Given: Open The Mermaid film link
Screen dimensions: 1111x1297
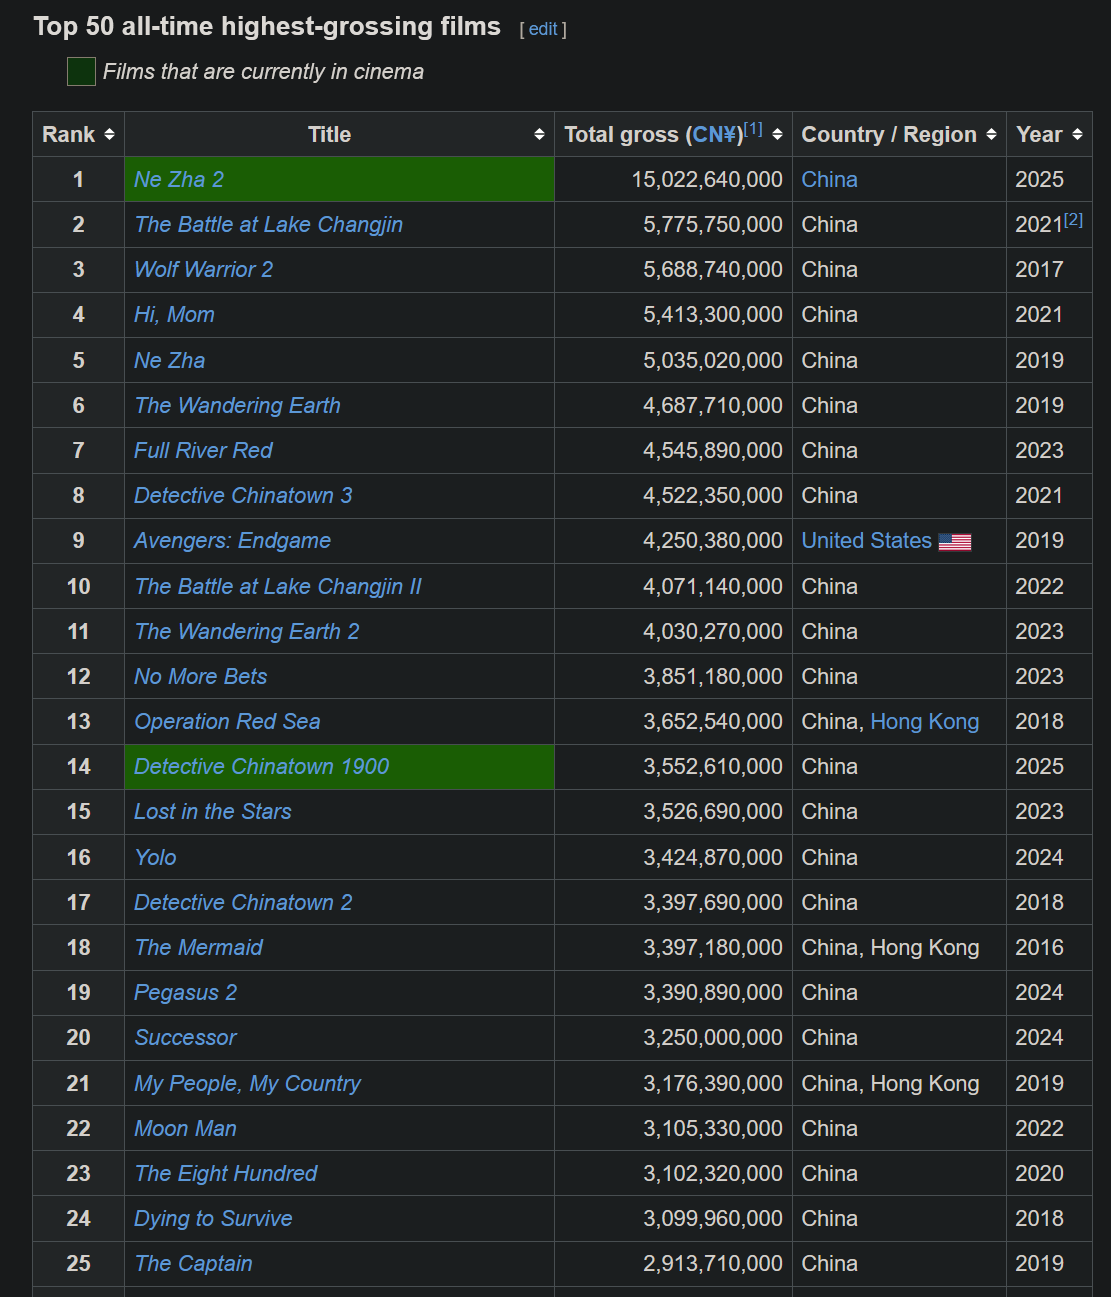Looking at the screenshot, I should (198, 948).
